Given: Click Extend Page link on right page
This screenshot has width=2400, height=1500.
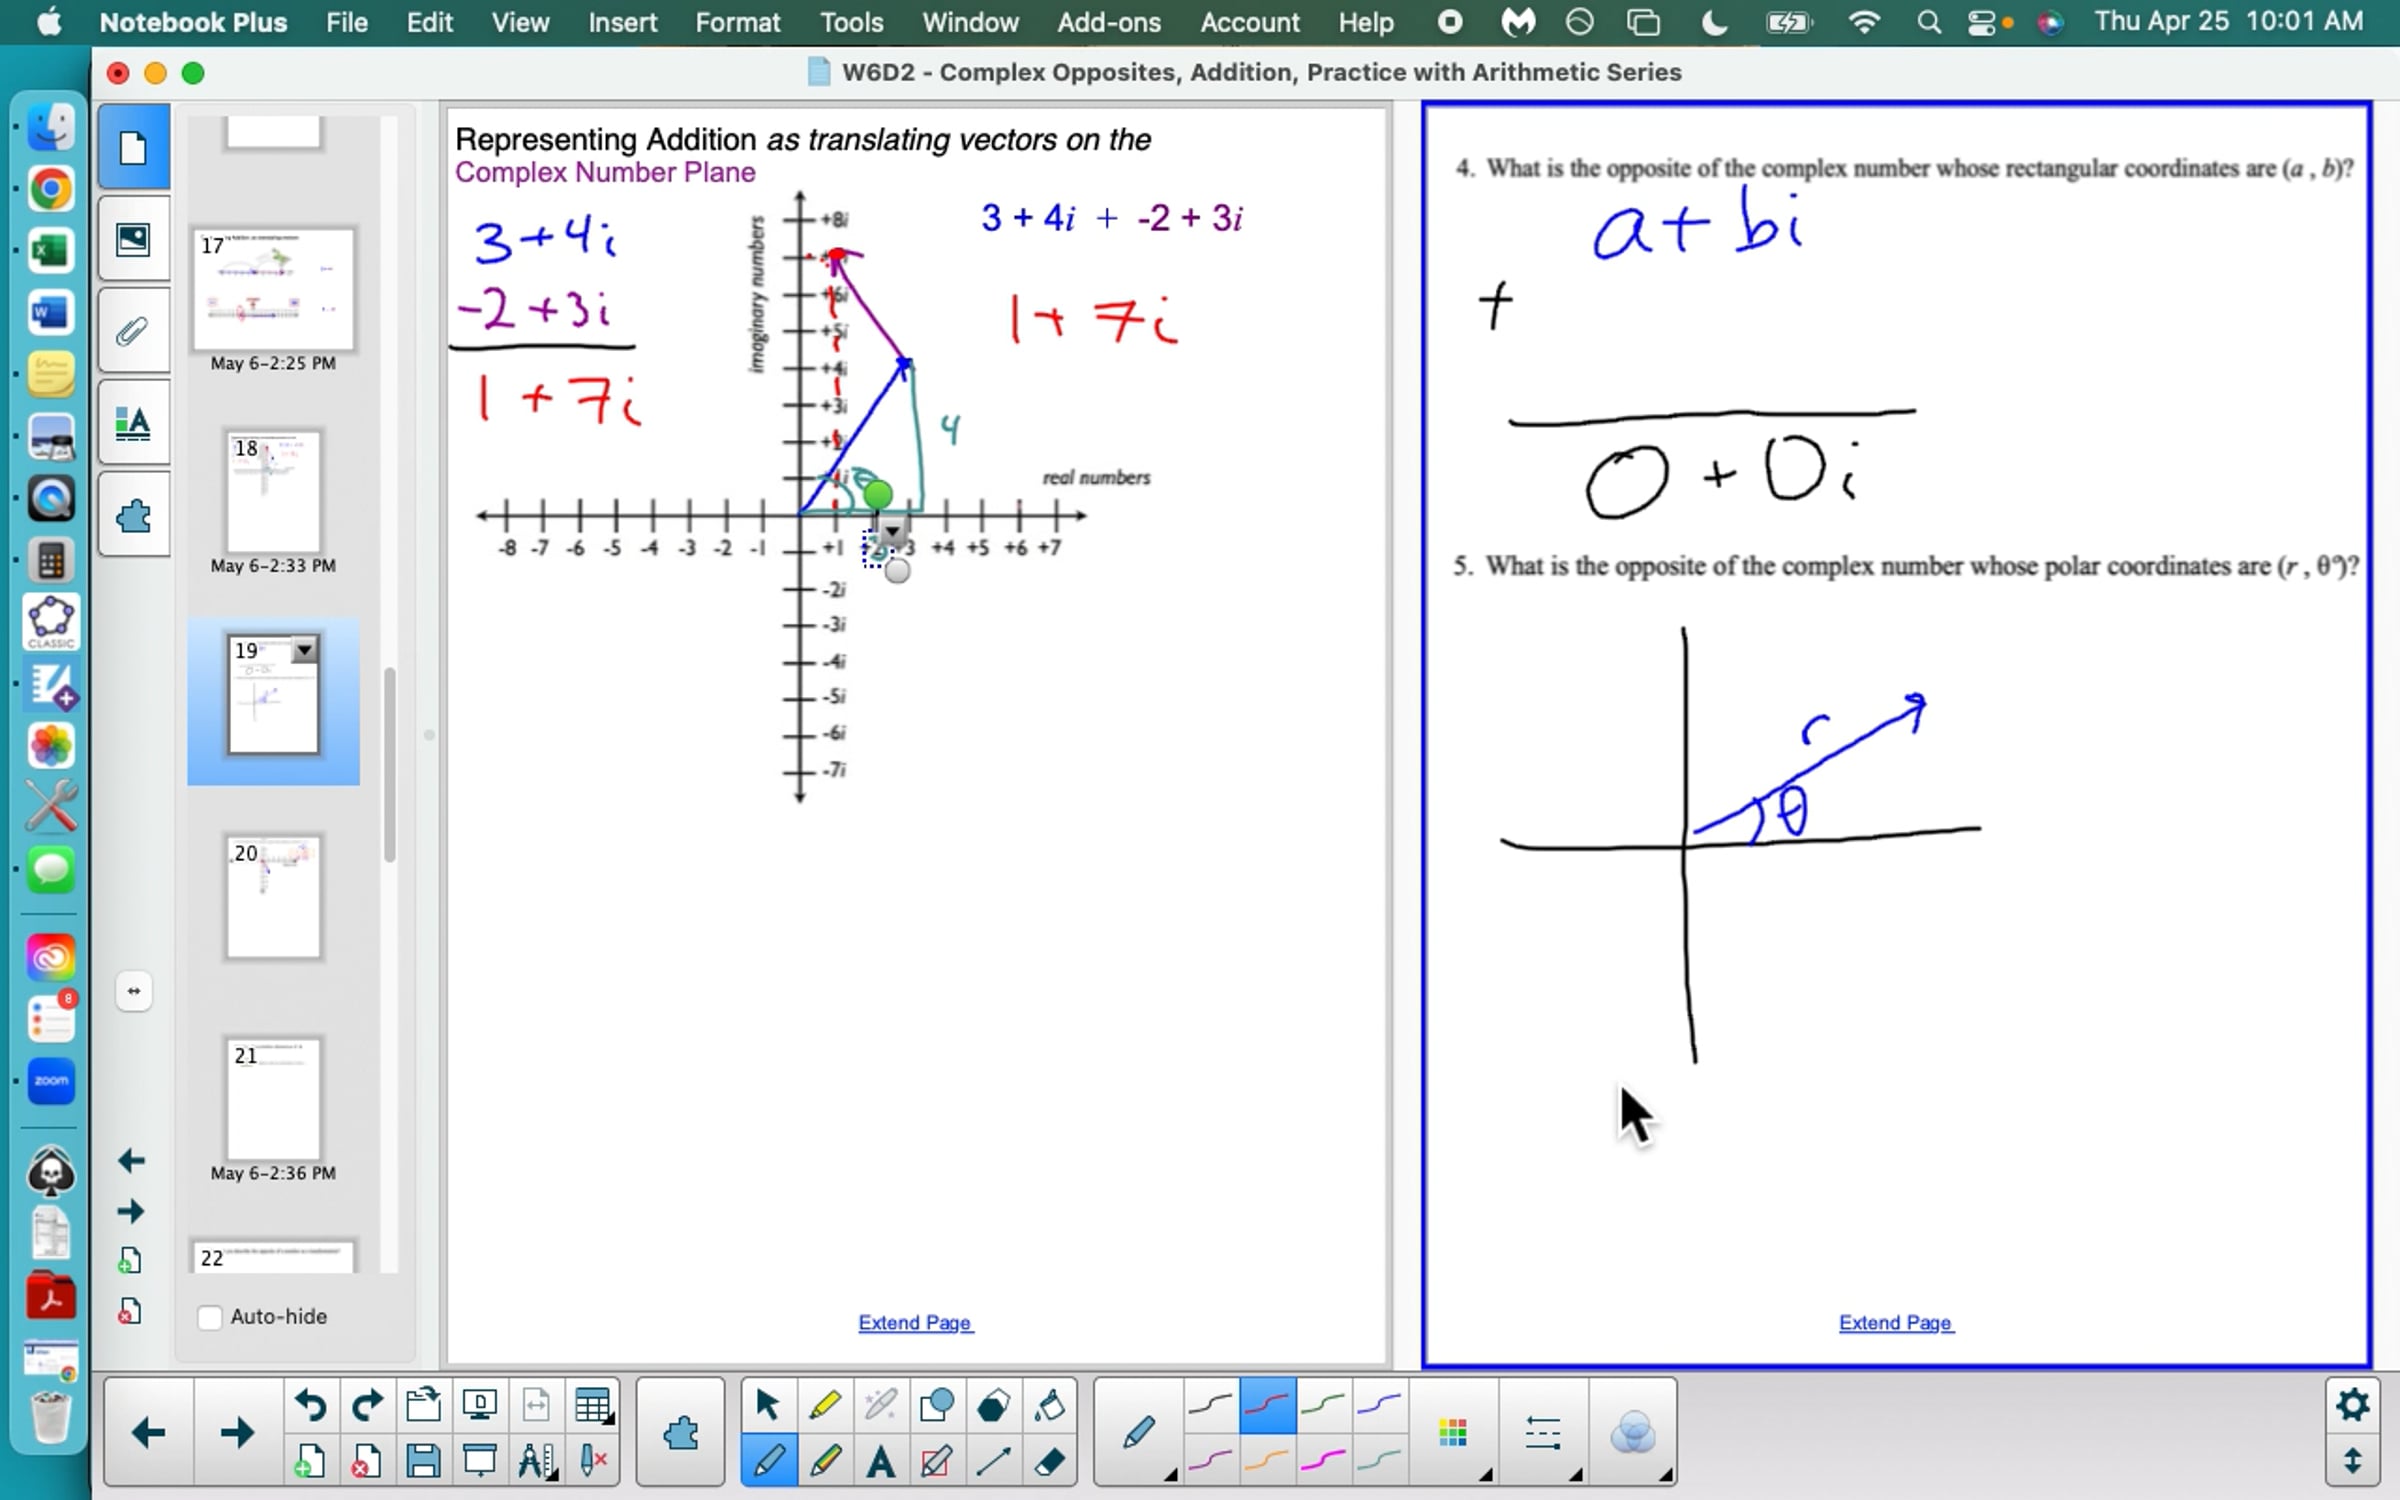Looking at the screenshot, I should tap(1895, 1322).
